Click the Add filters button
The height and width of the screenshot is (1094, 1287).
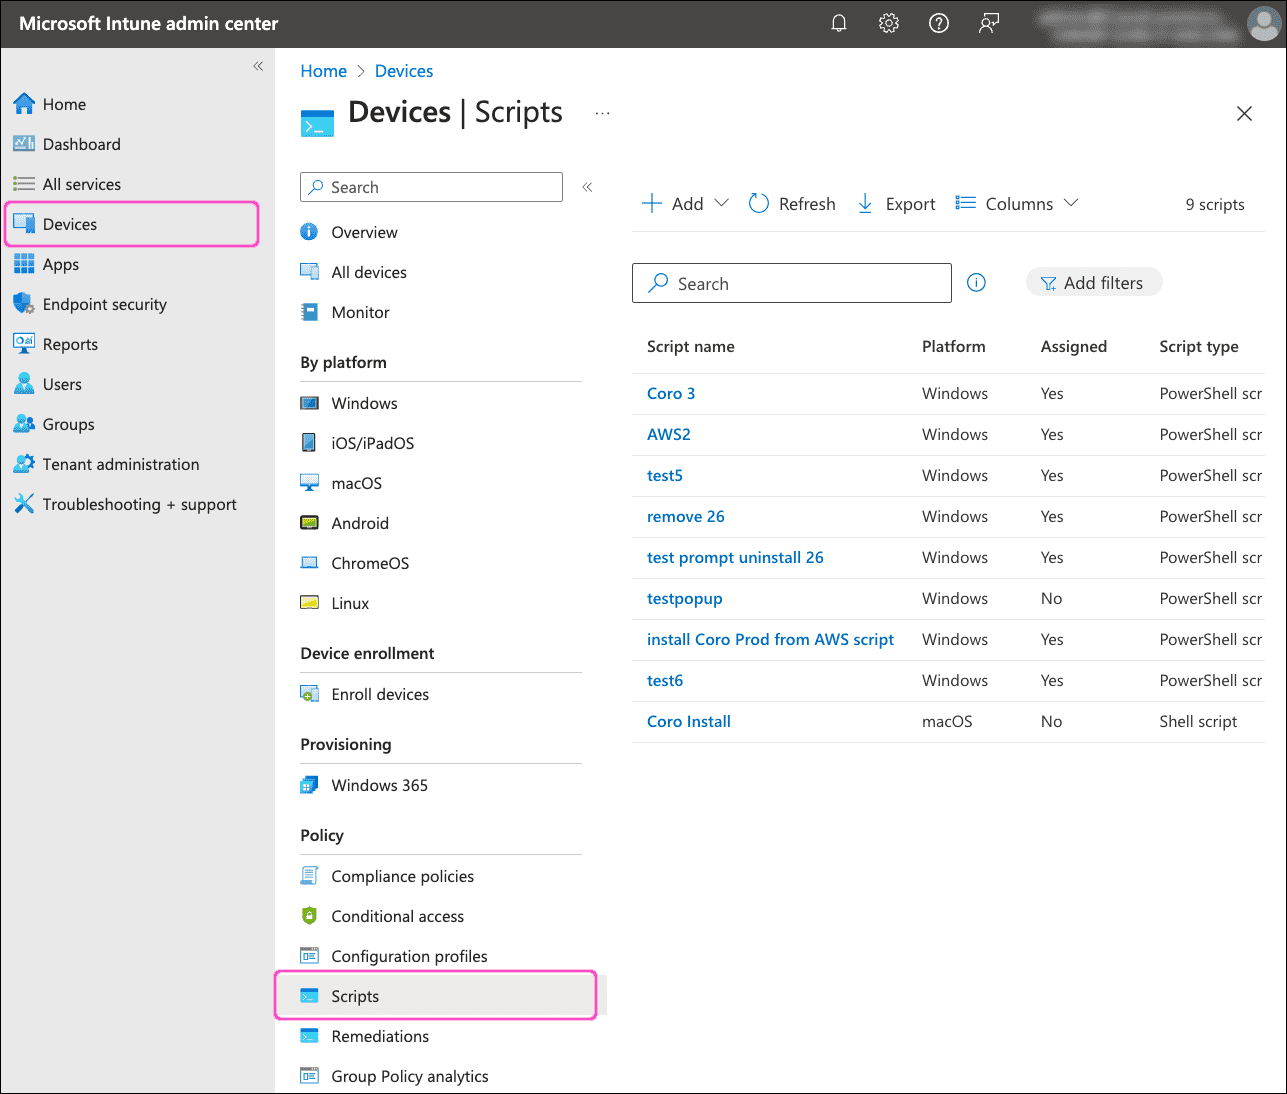(1094, 282)
